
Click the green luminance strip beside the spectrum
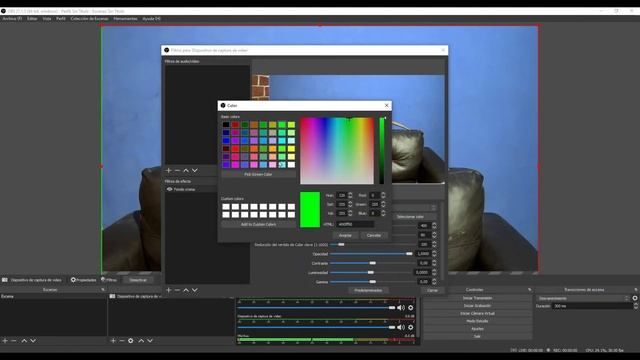tap(382, 151)
